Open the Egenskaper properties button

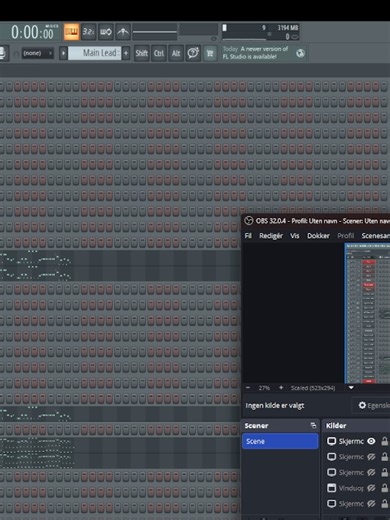coord(371,405)
